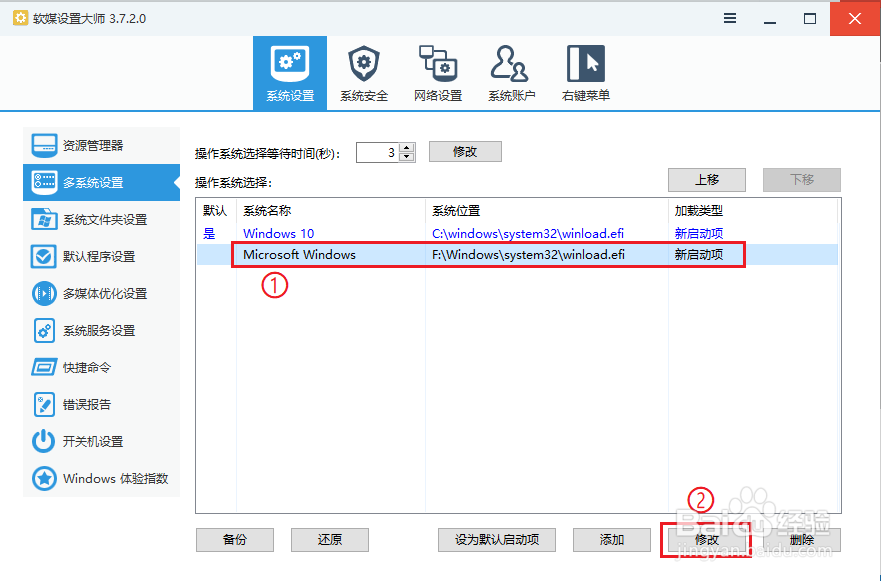Open 系统服务设置 in the sidebar
Screen dimensions: 881x581
tap(102, 330)
